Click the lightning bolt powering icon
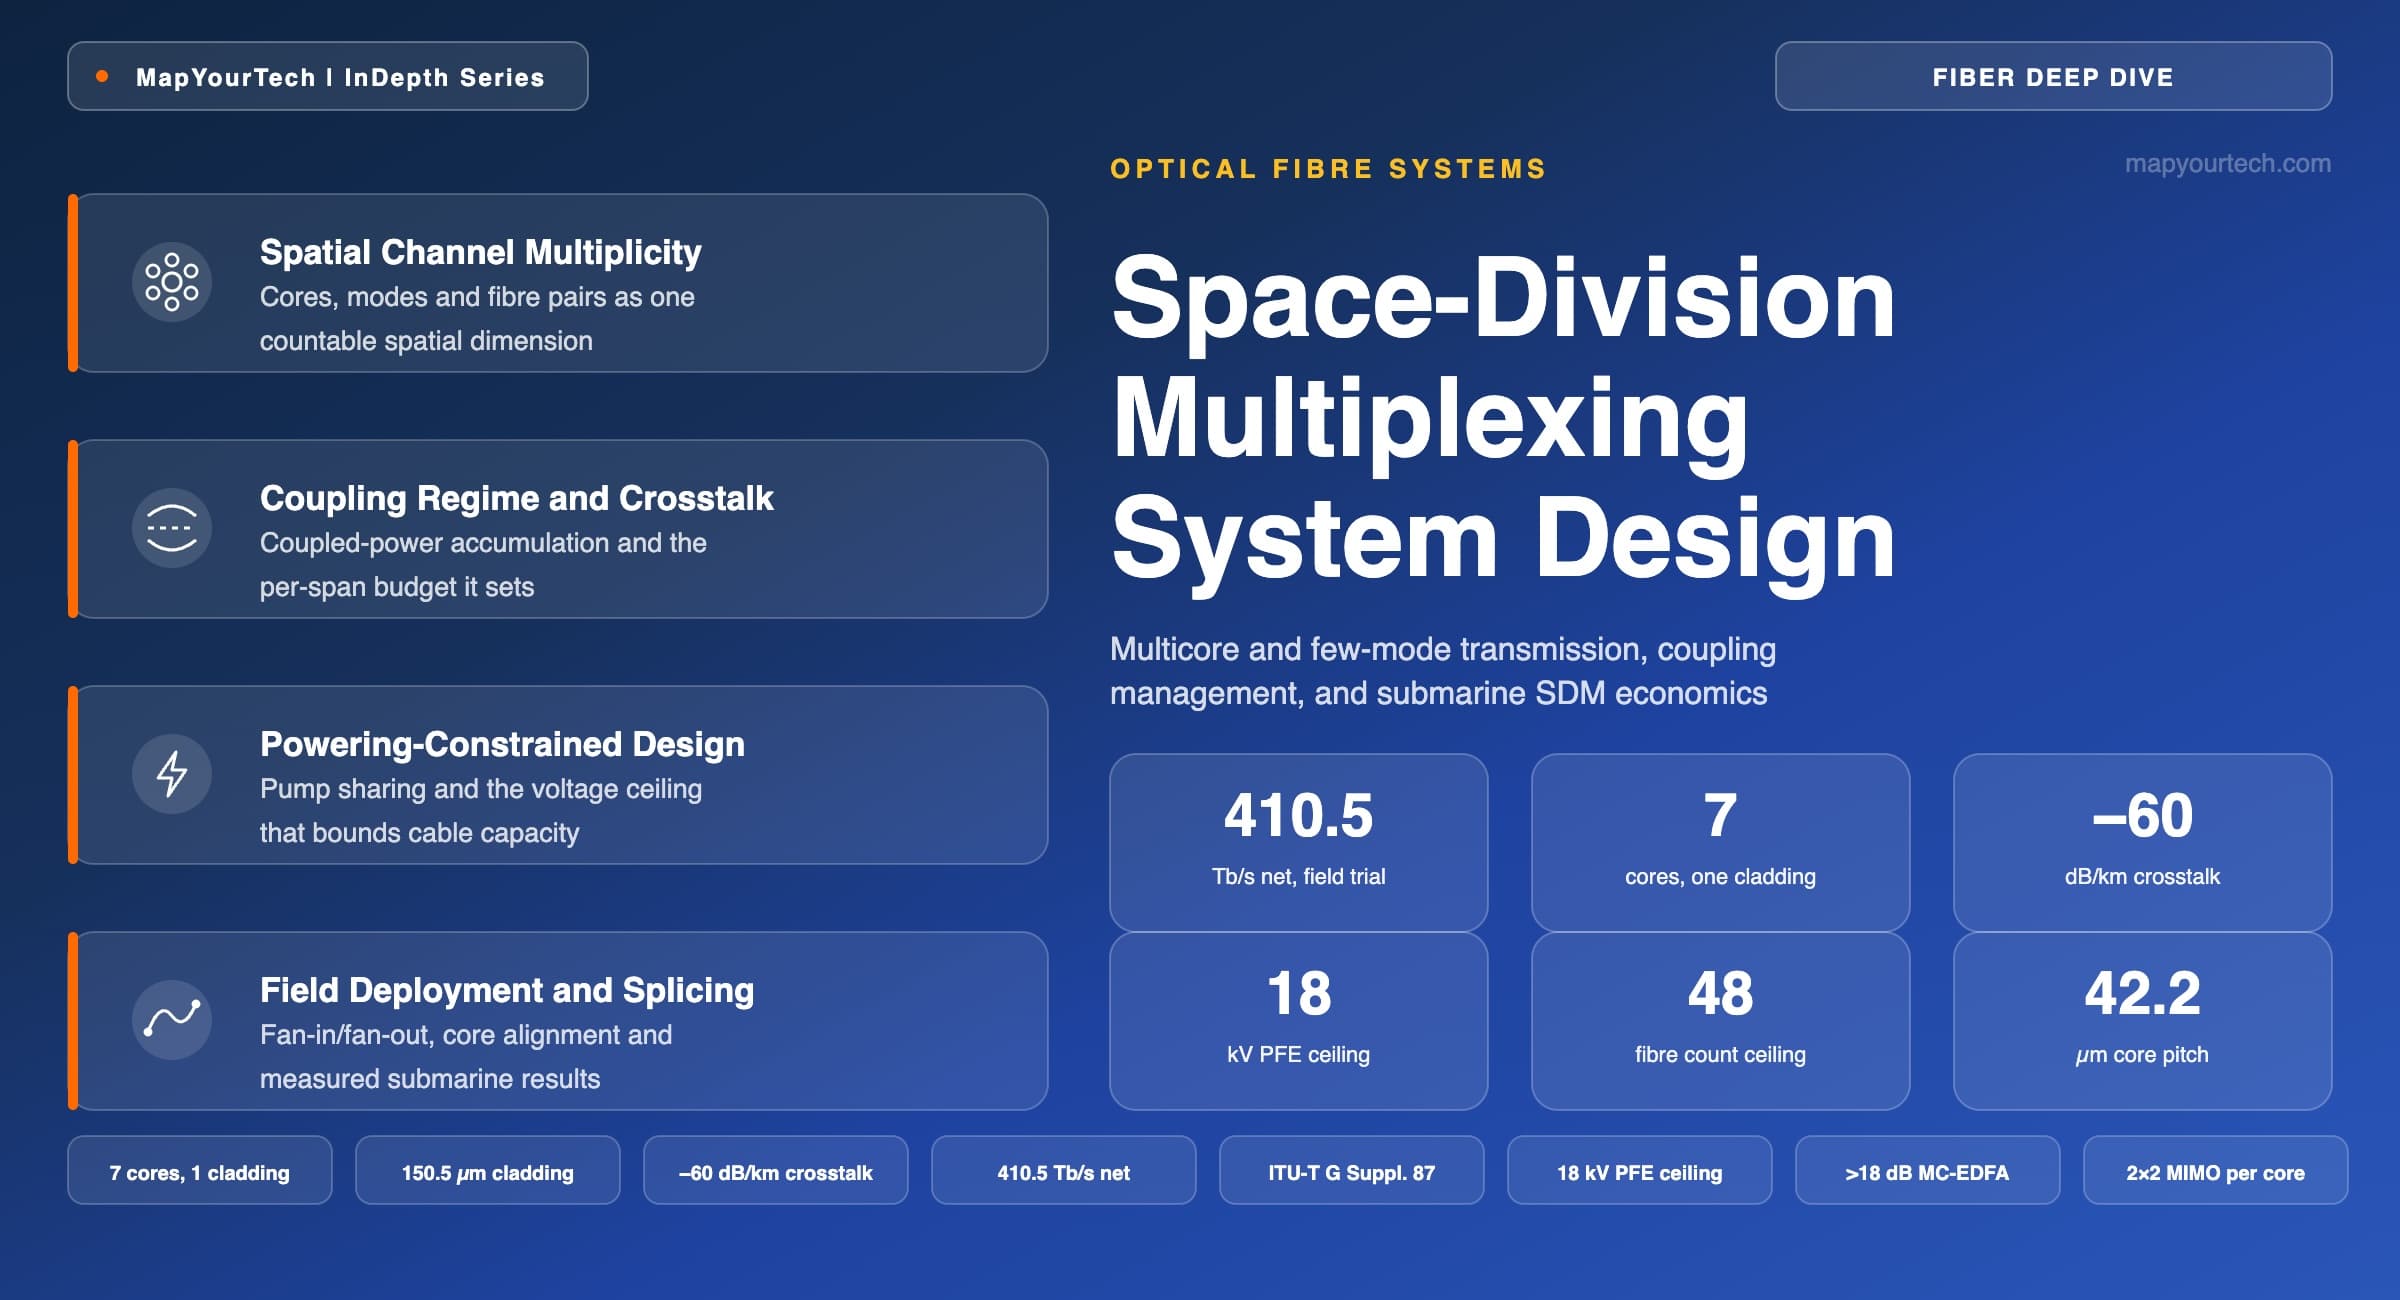This screenshot has width=2400, height=1300. point(172,774)
